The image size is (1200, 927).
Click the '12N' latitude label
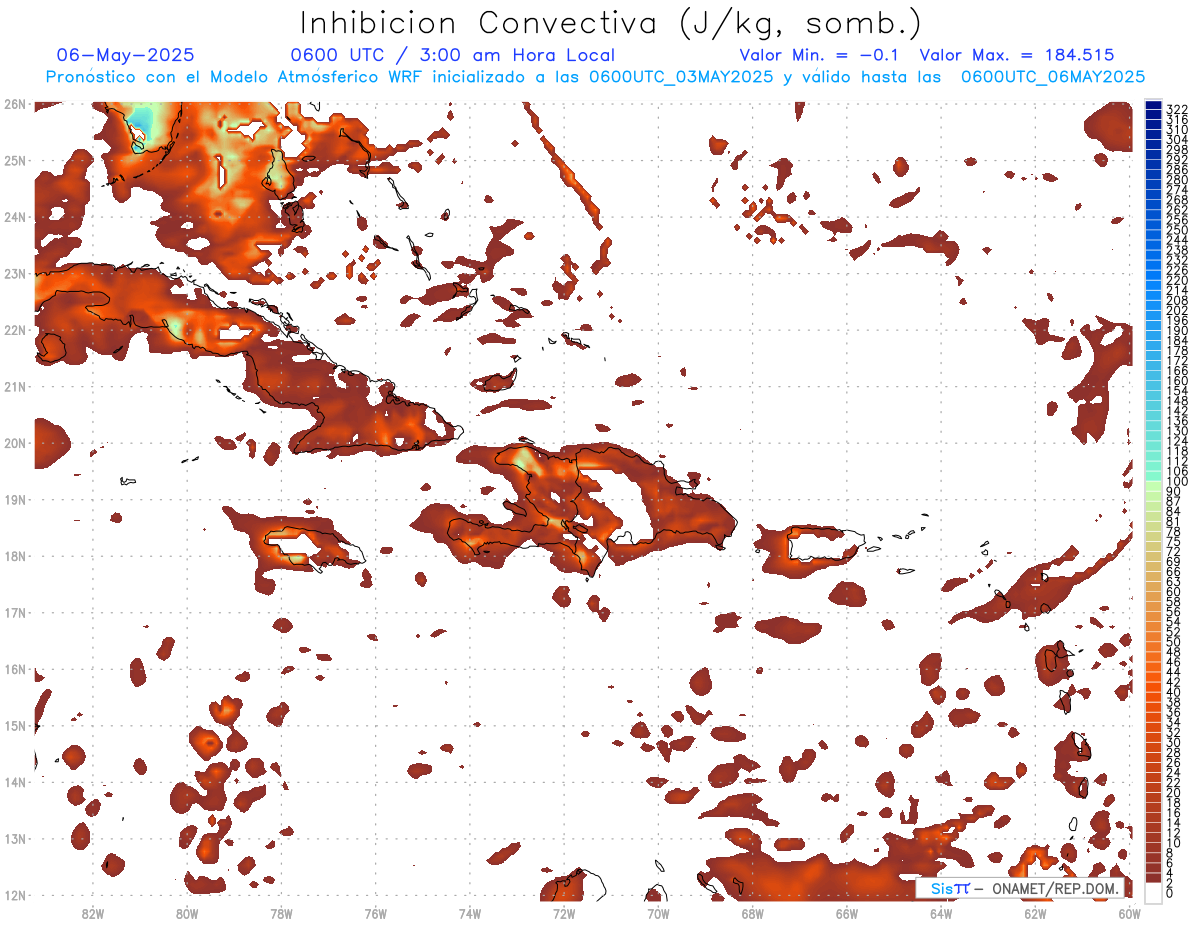(15, 895)
